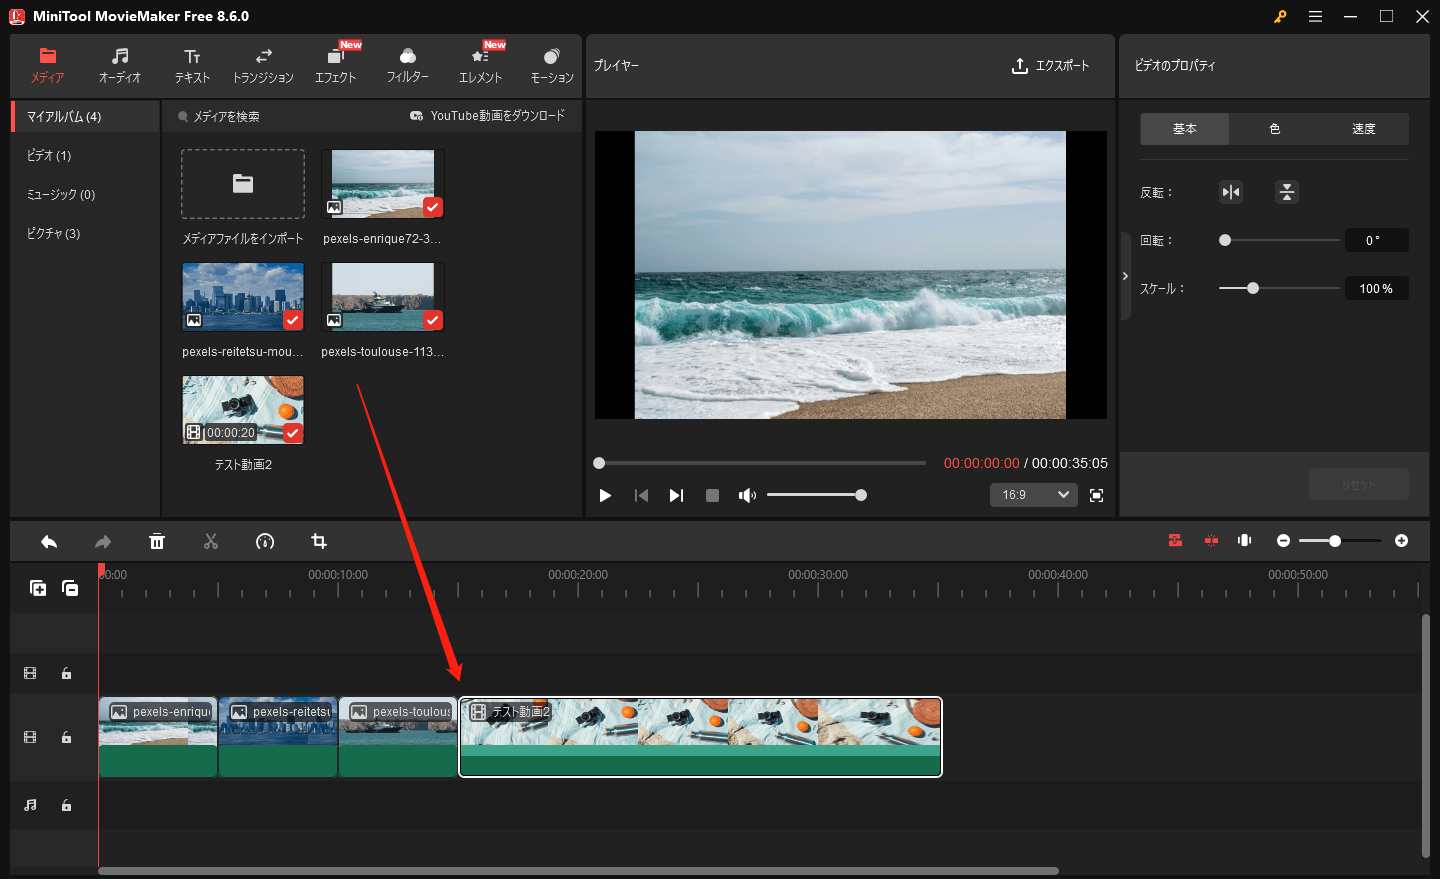Click メディアファイルをインポート to add media
1440x879 pixels.
[x=242, y=183]
